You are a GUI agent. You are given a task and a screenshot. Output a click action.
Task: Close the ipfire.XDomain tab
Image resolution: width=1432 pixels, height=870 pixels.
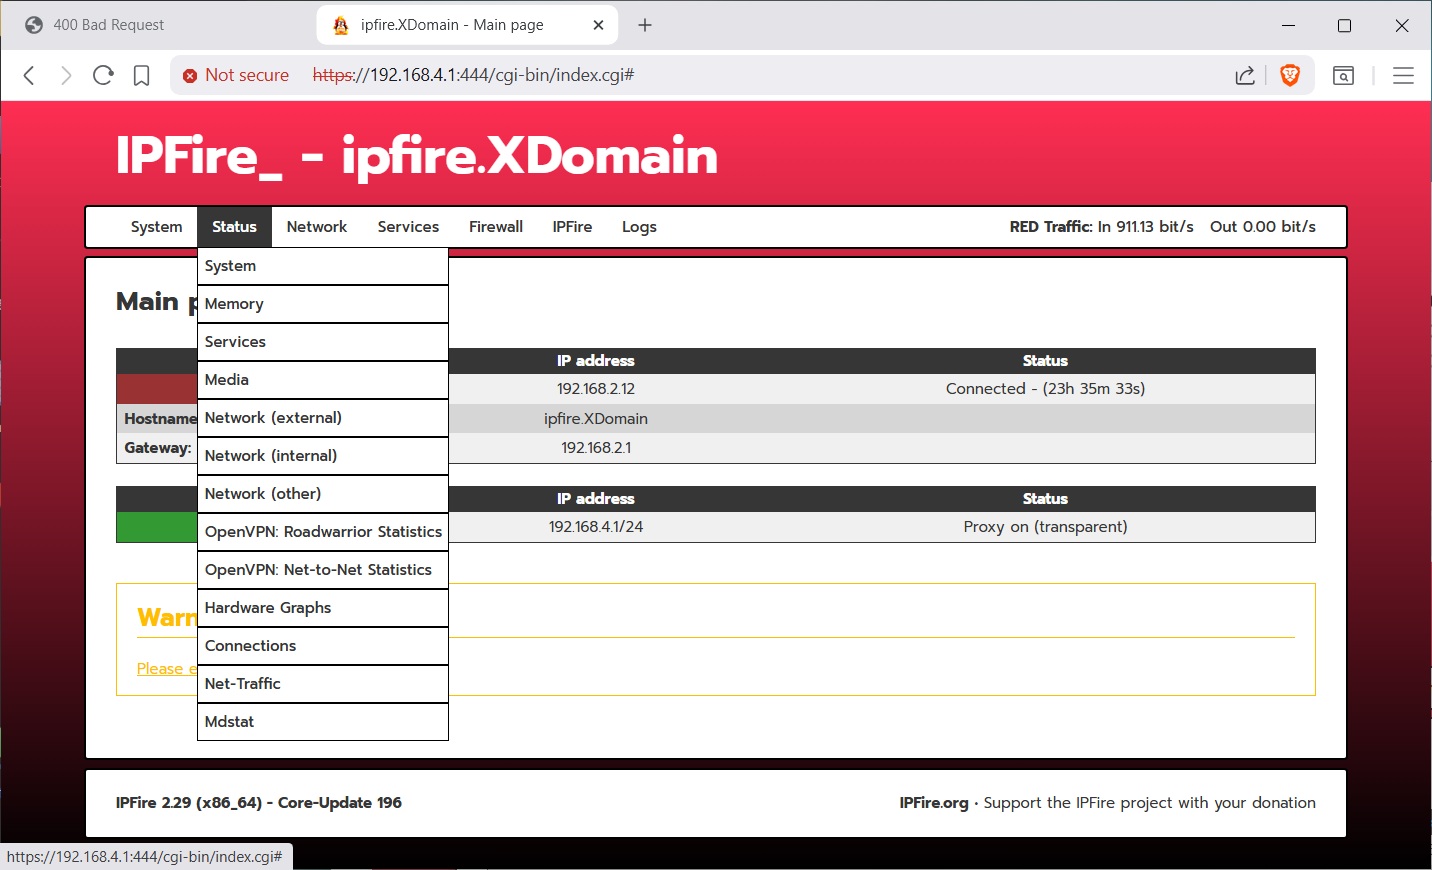598,25
